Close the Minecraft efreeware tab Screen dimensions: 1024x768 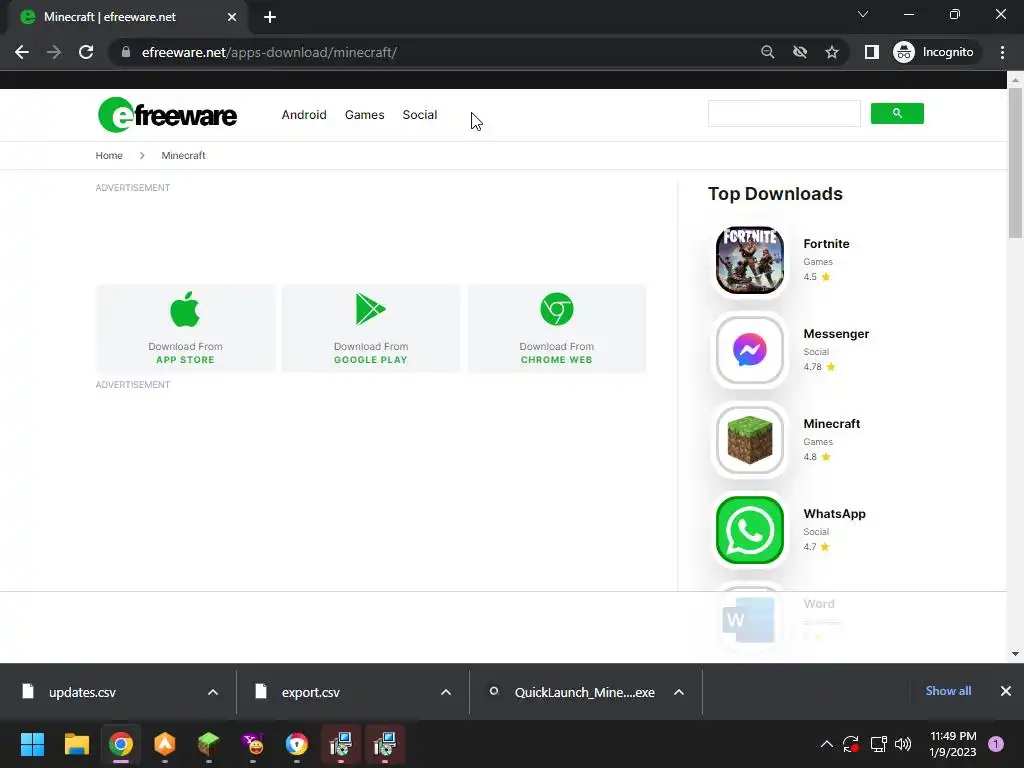coord(232,17)
